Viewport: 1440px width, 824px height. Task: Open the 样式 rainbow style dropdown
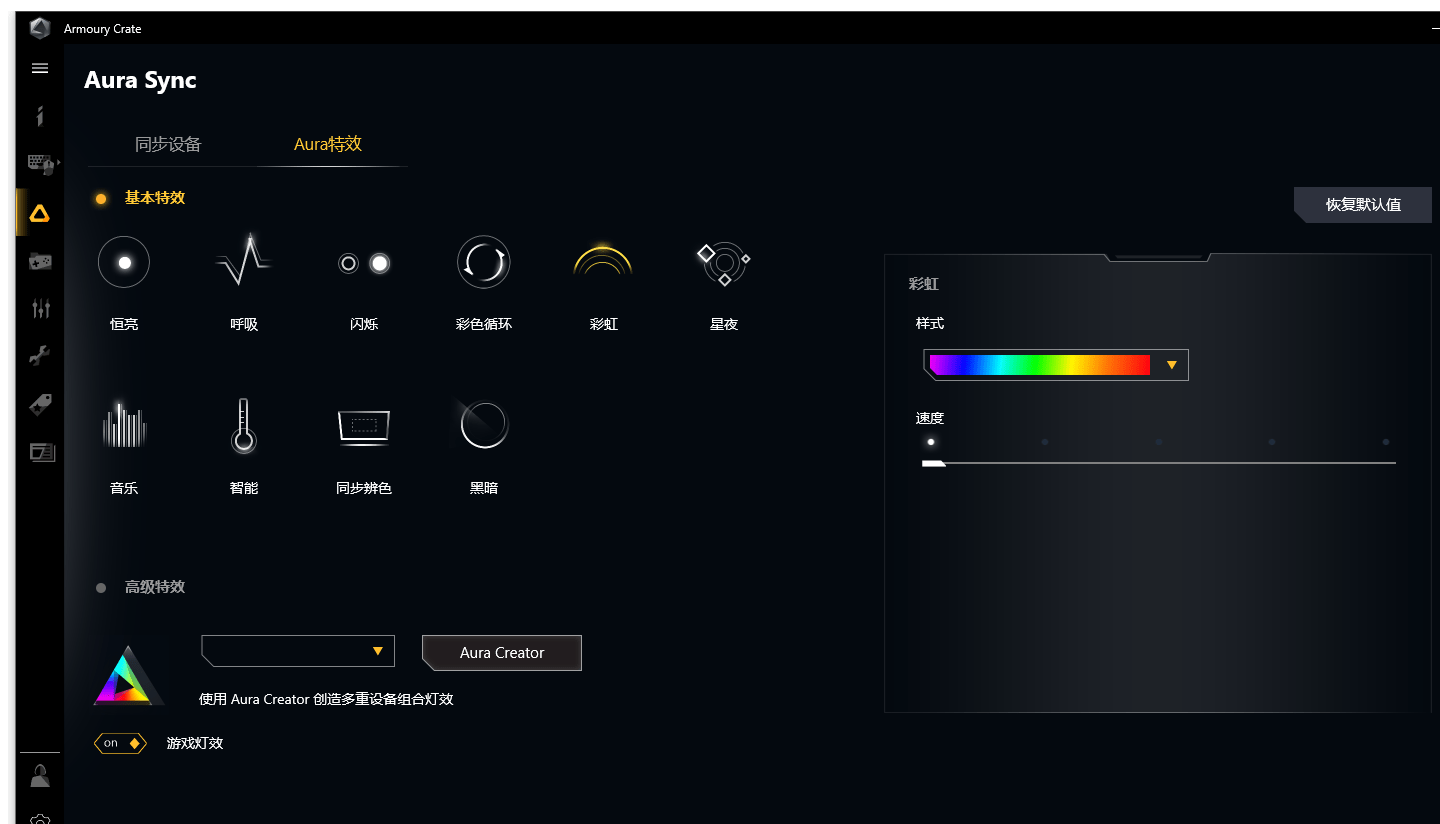pyautogui.click(x=1055, y=365)
